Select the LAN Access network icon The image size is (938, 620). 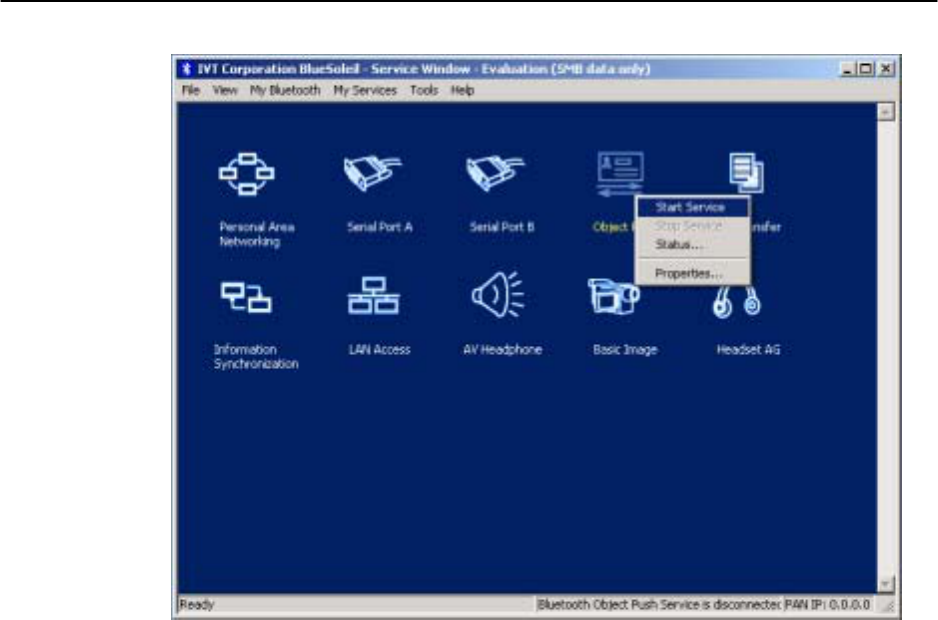coord(373,296)
